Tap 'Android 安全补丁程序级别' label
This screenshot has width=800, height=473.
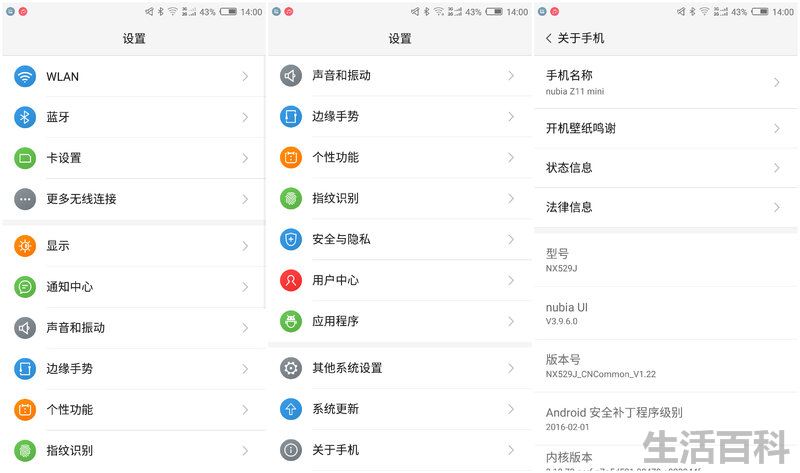click(x=614, y=412)
